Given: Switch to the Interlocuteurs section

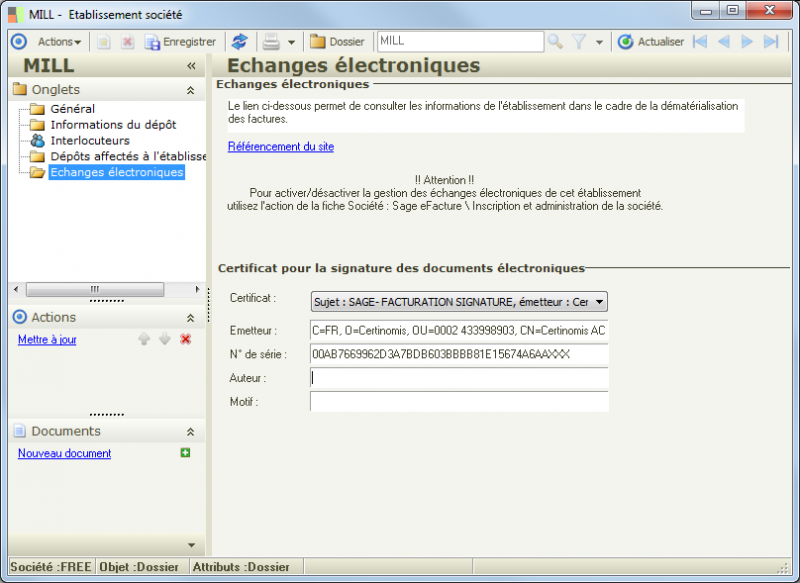Looking at the screenshot, I should pos(92,140).
